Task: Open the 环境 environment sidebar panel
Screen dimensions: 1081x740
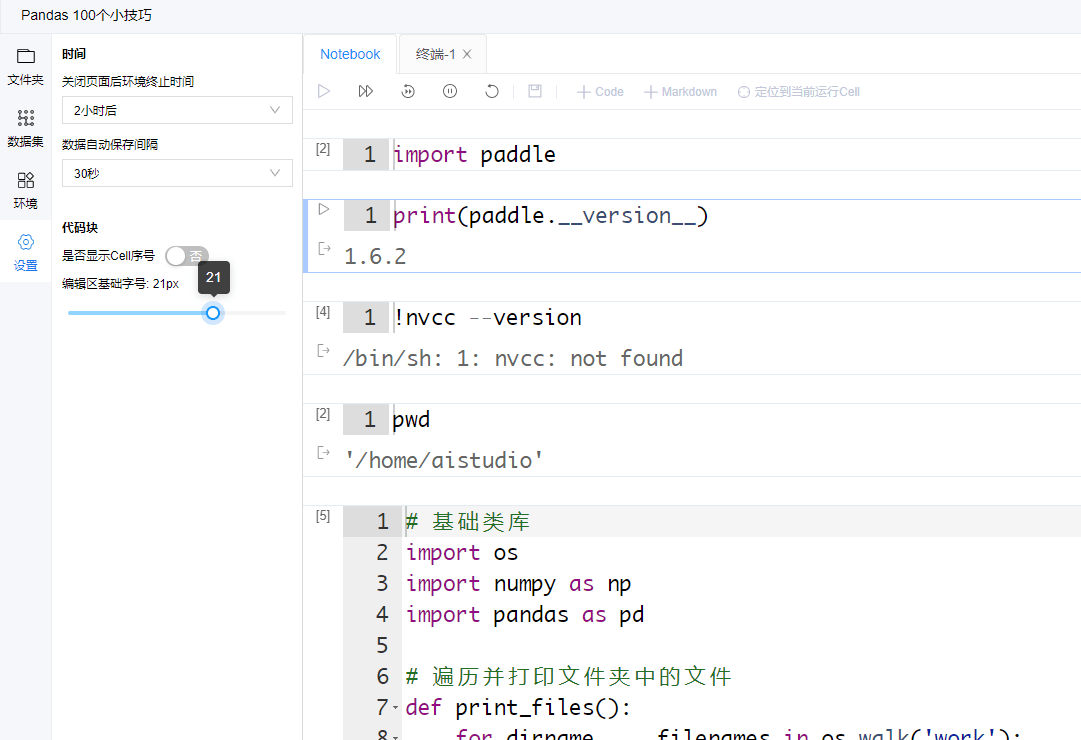Action: tap(25, 190)
